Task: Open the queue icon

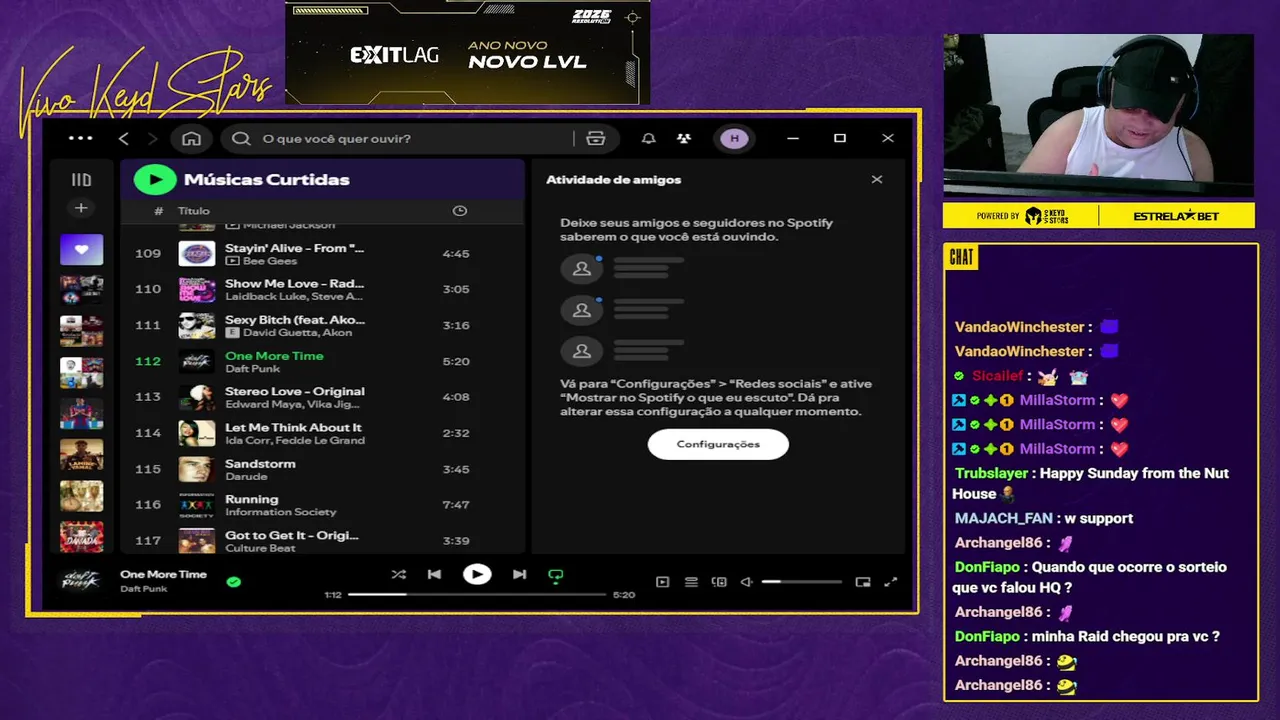Action: 691,582
